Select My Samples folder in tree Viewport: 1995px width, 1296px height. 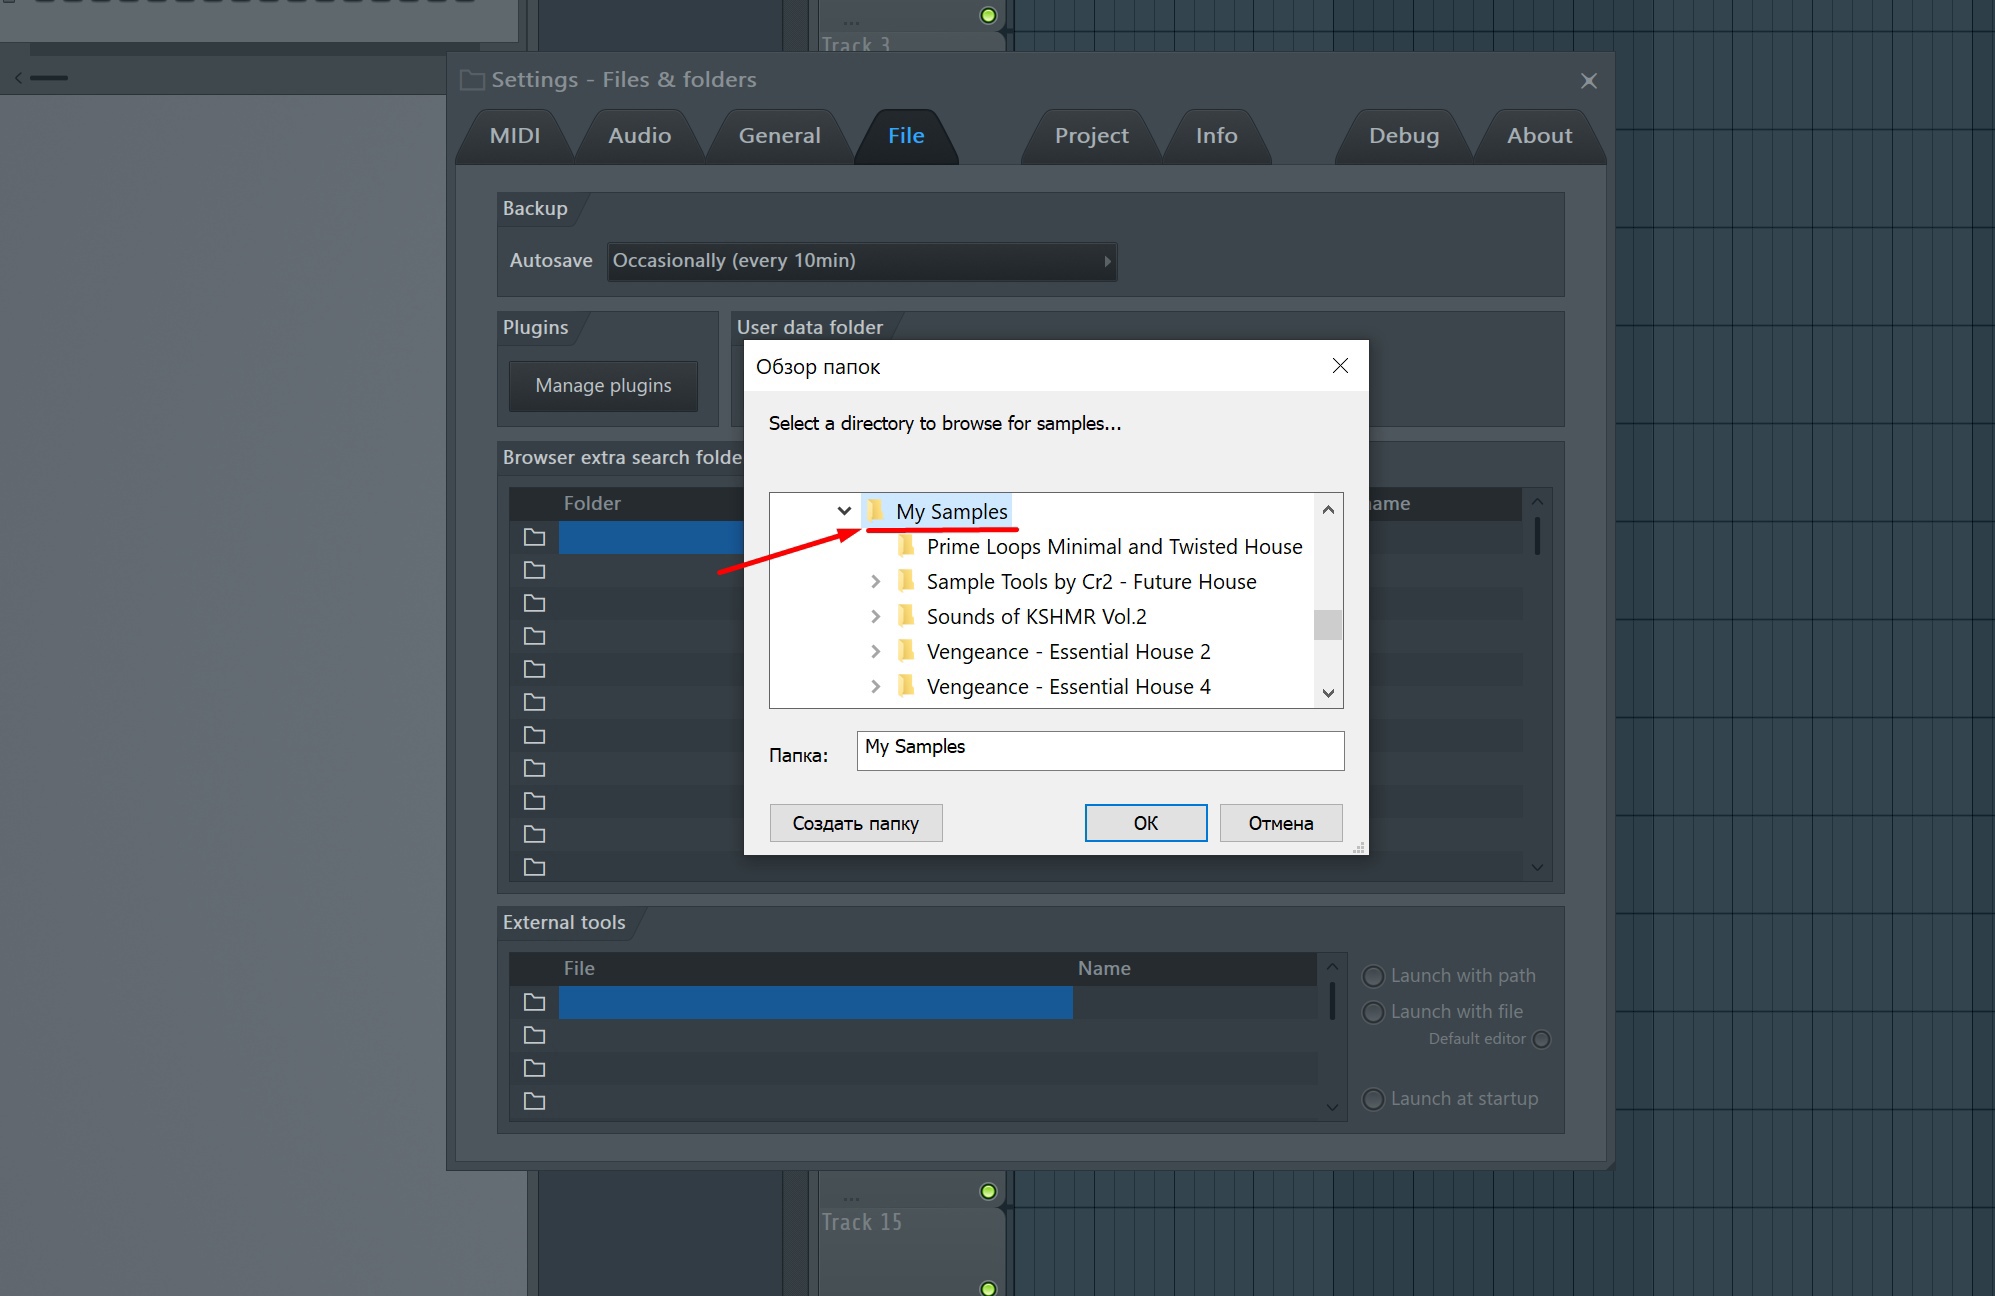pyautogui.click(x=951, y=511)
